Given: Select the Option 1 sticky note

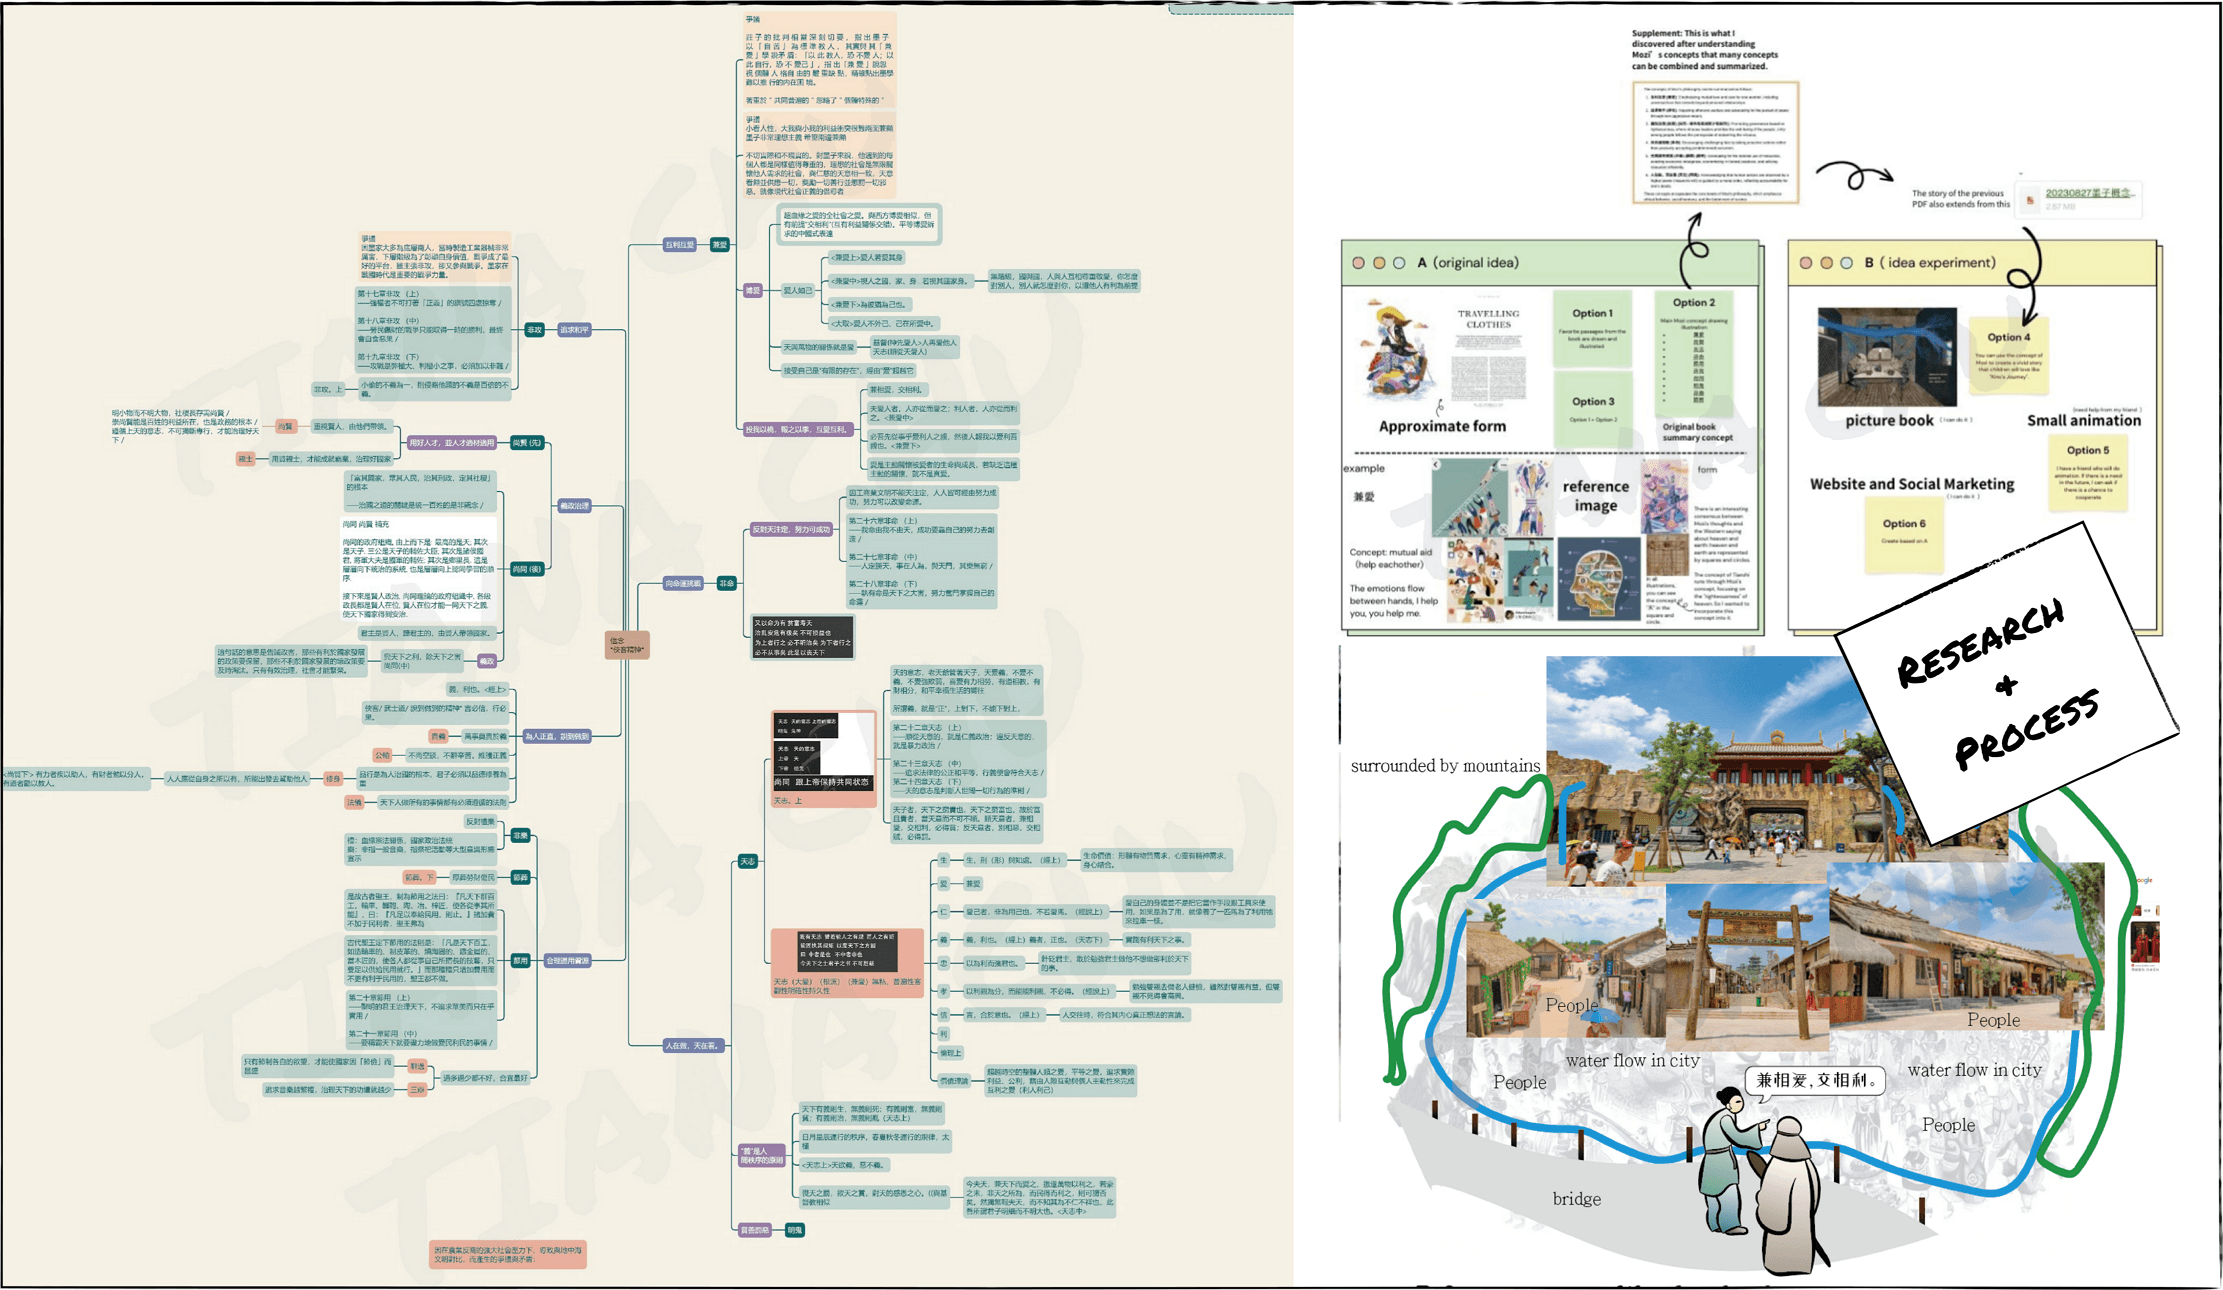Looking at the screenshot, I should click(1592, 330).
